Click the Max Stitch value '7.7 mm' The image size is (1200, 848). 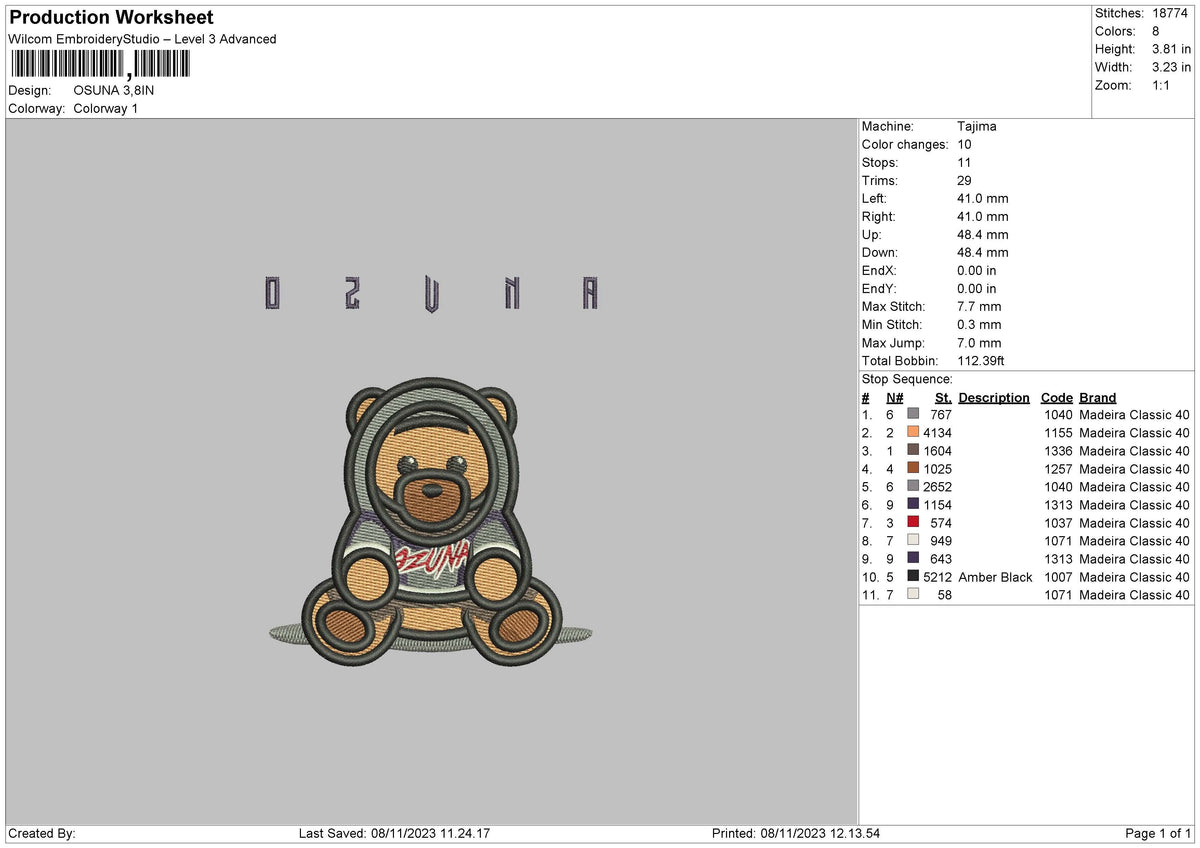pos(979,306)
